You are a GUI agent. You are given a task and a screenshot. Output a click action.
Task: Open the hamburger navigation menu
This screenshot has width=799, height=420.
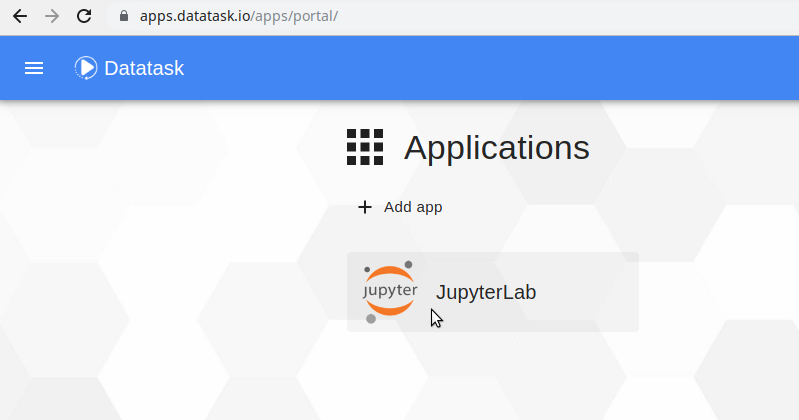[x=34, y=68]
